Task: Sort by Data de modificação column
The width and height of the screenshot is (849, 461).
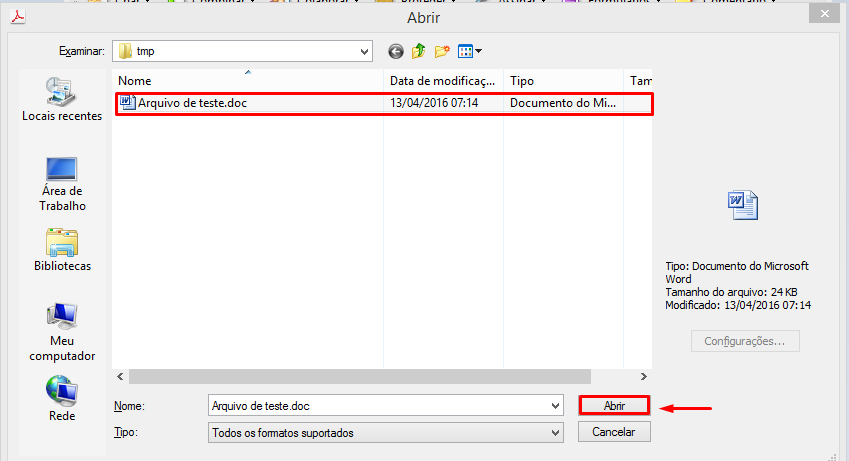Action: pos(442,80)
